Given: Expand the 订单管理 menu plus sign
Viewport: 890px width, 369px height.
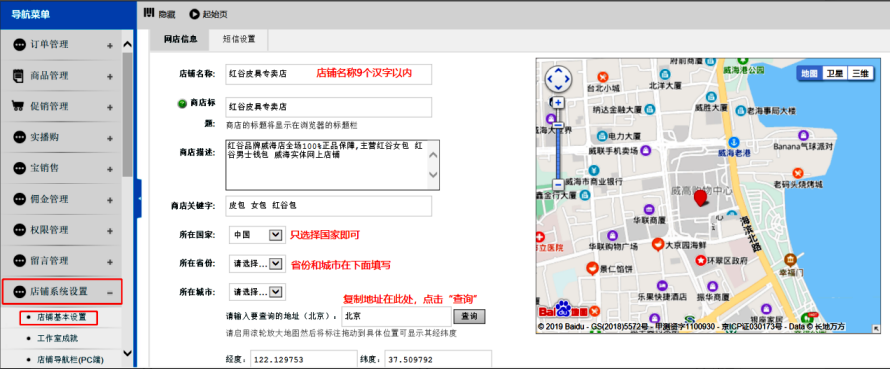Looking at the screenshot, I should click(x=110, y=45).
